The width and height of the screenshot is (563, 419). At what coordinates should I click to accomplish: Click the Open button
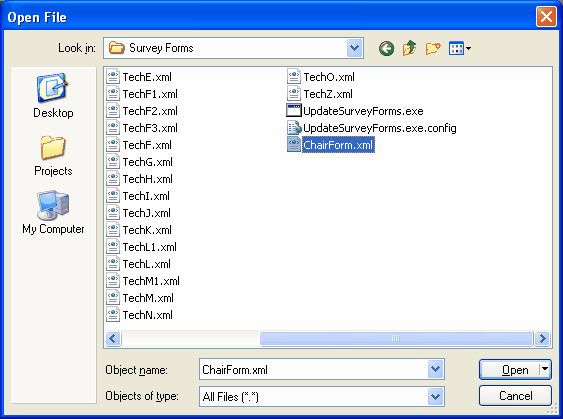[510, 369]
